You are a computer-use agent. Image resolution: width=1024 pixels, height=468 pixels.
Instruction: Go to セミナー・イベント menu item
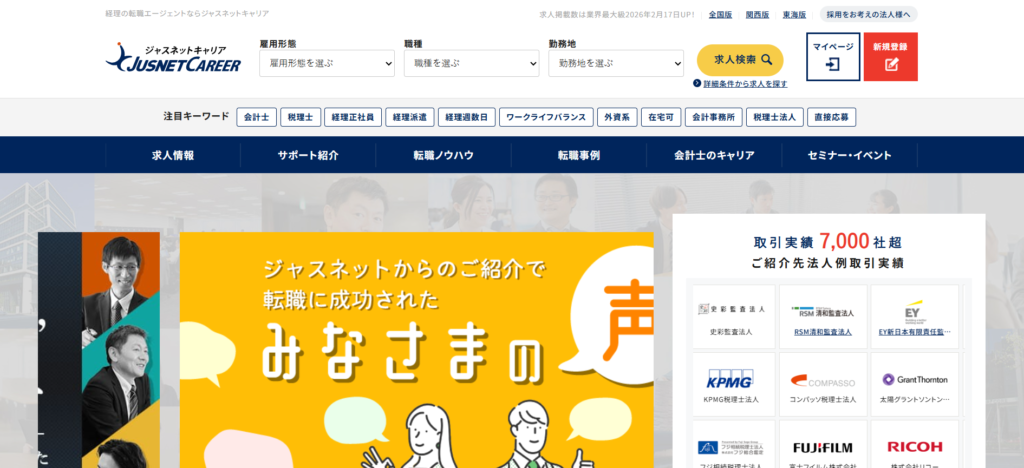849,155
